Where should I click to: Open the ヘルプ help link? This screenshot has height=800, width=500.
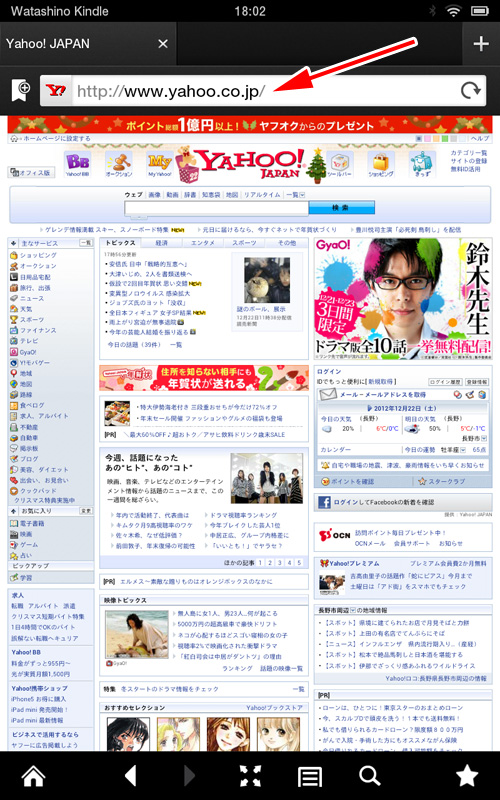coord(480,138)
